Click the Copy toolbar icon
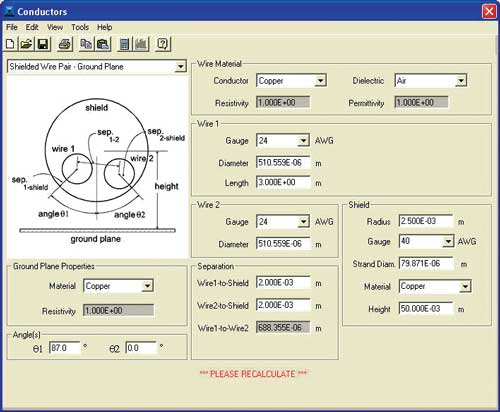 pyautogui.click(x=87, y=44)
